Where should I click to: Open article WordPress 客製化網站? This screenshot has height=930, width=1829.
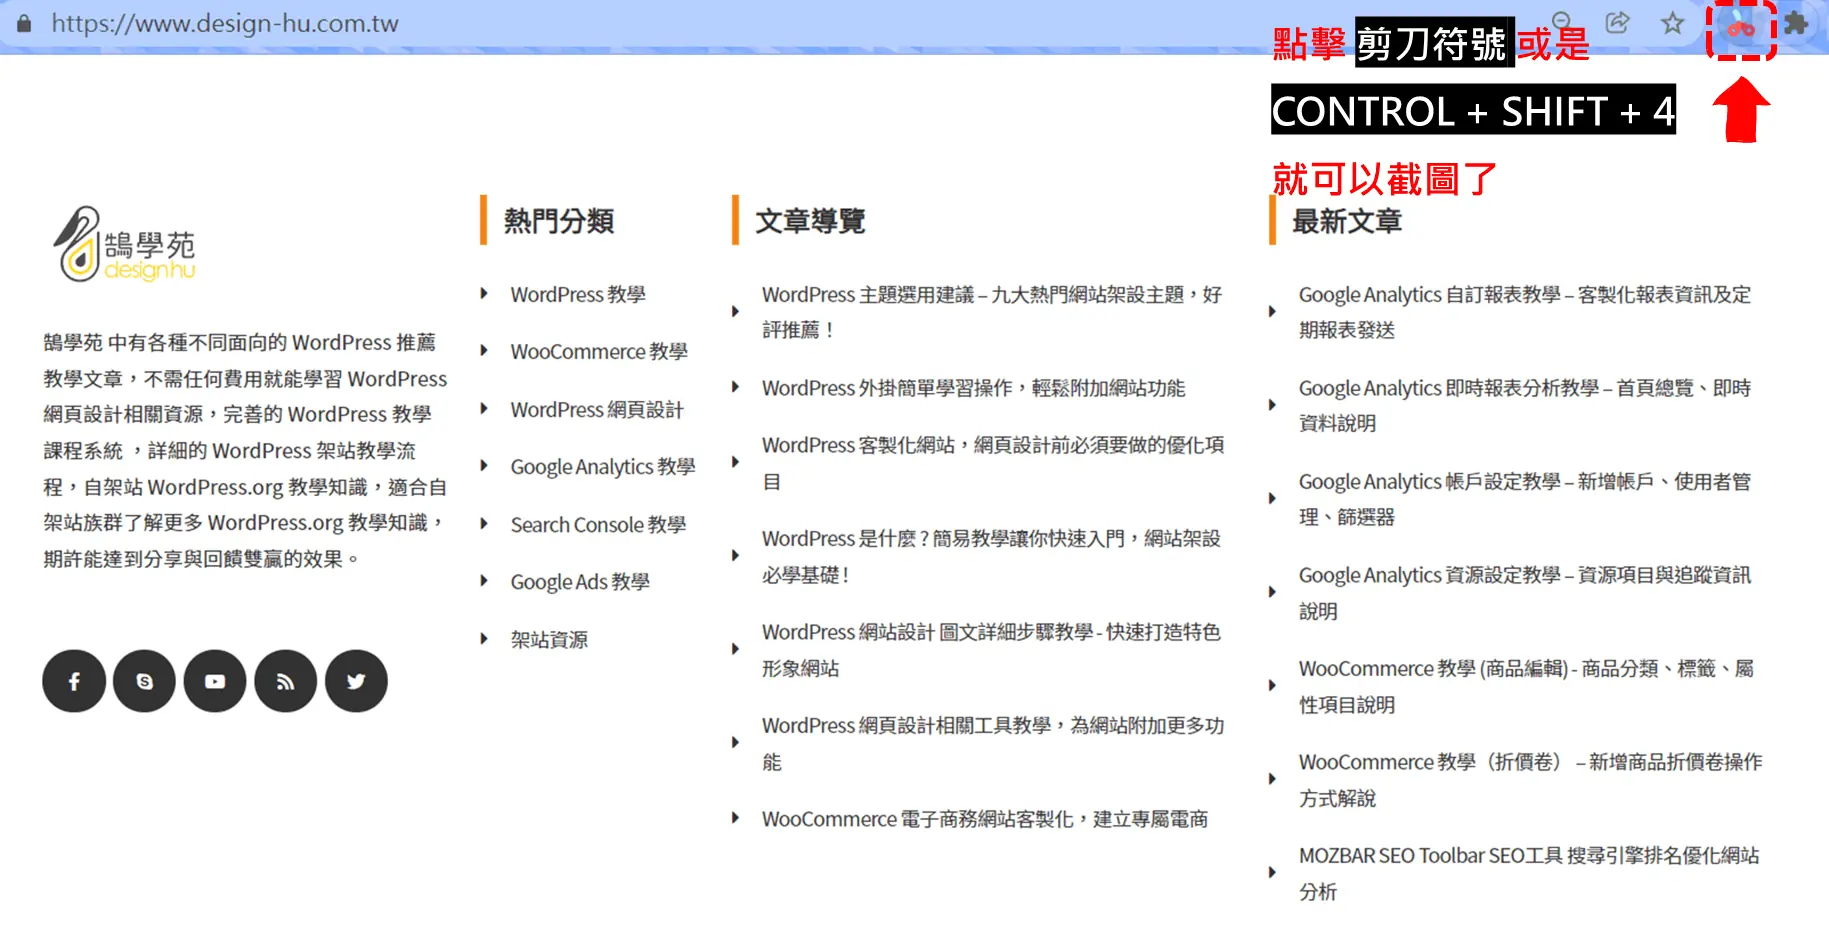click(x=993, y=463)
